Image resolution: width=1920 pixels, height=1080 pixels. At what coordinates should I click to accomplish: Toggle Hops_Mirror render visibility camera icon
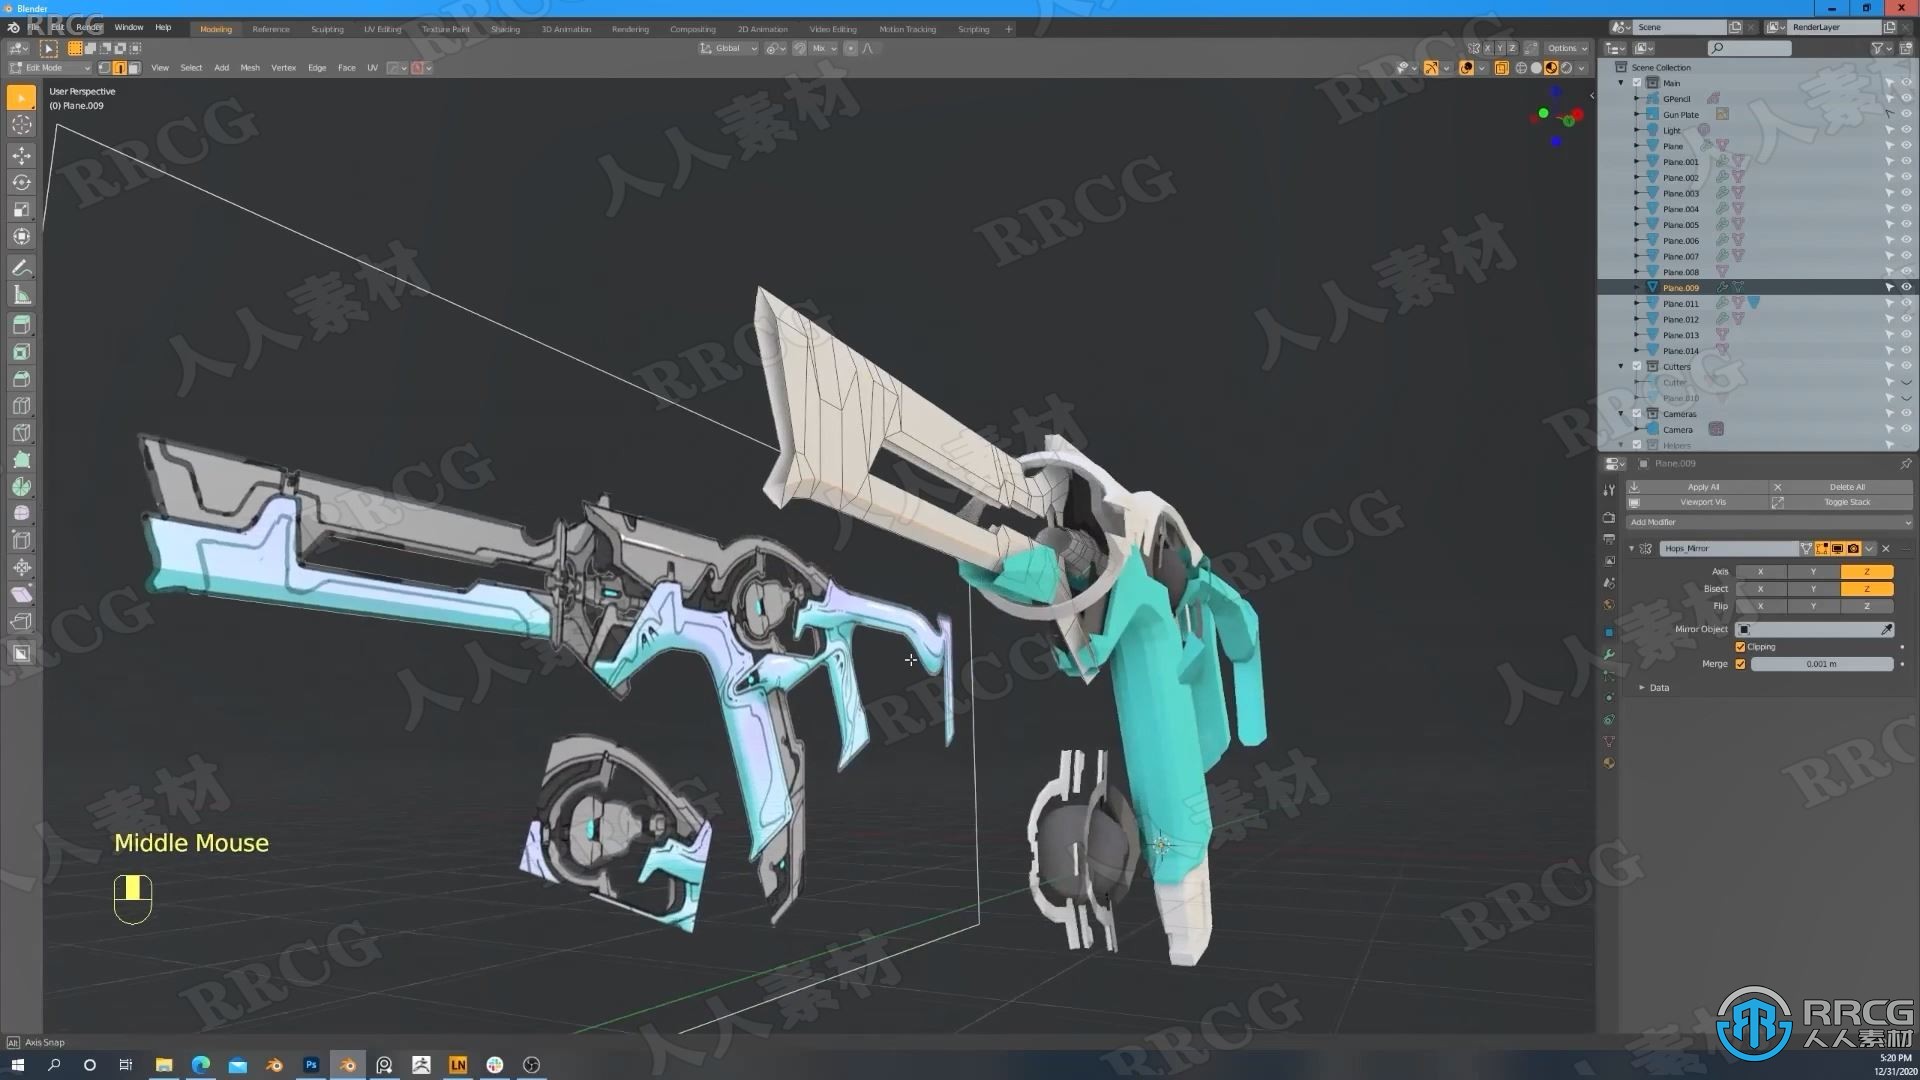(x=1853, y=548)
